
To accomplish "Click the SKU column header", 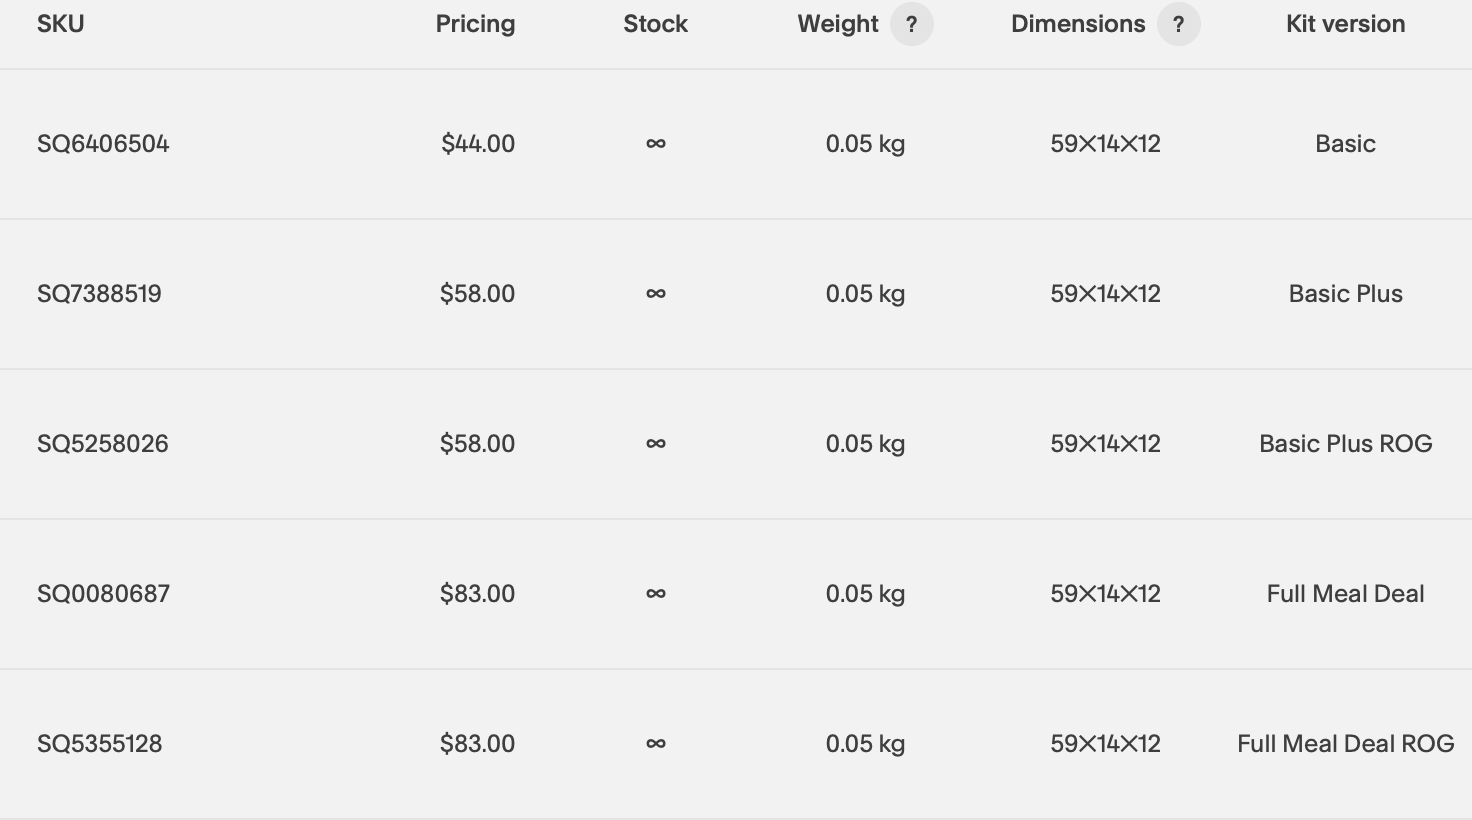I will pos(60,24).
